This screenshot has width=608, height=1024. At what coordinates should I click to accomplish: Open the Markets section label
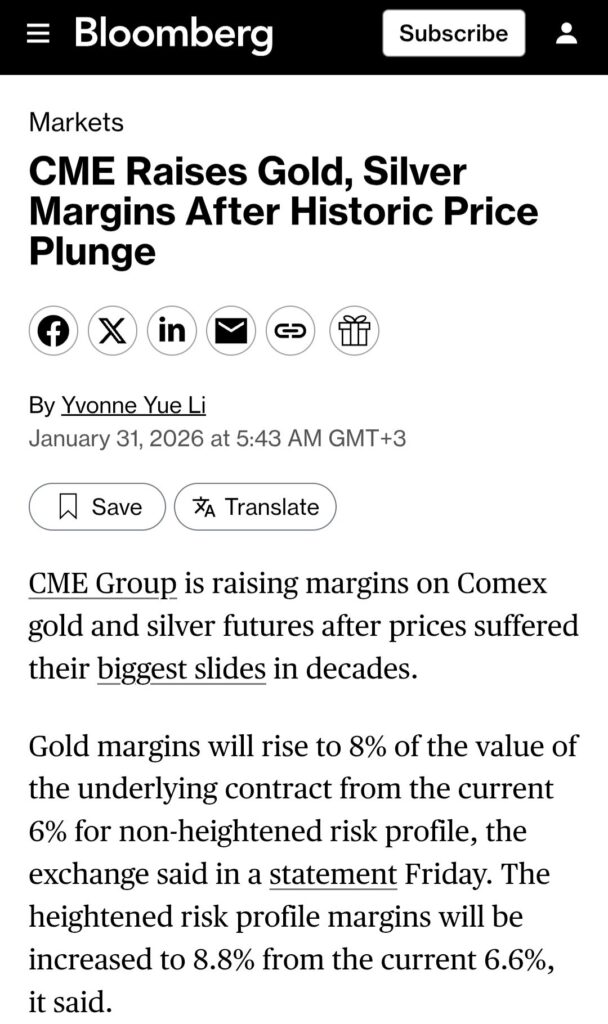click(x=76, y=123)
